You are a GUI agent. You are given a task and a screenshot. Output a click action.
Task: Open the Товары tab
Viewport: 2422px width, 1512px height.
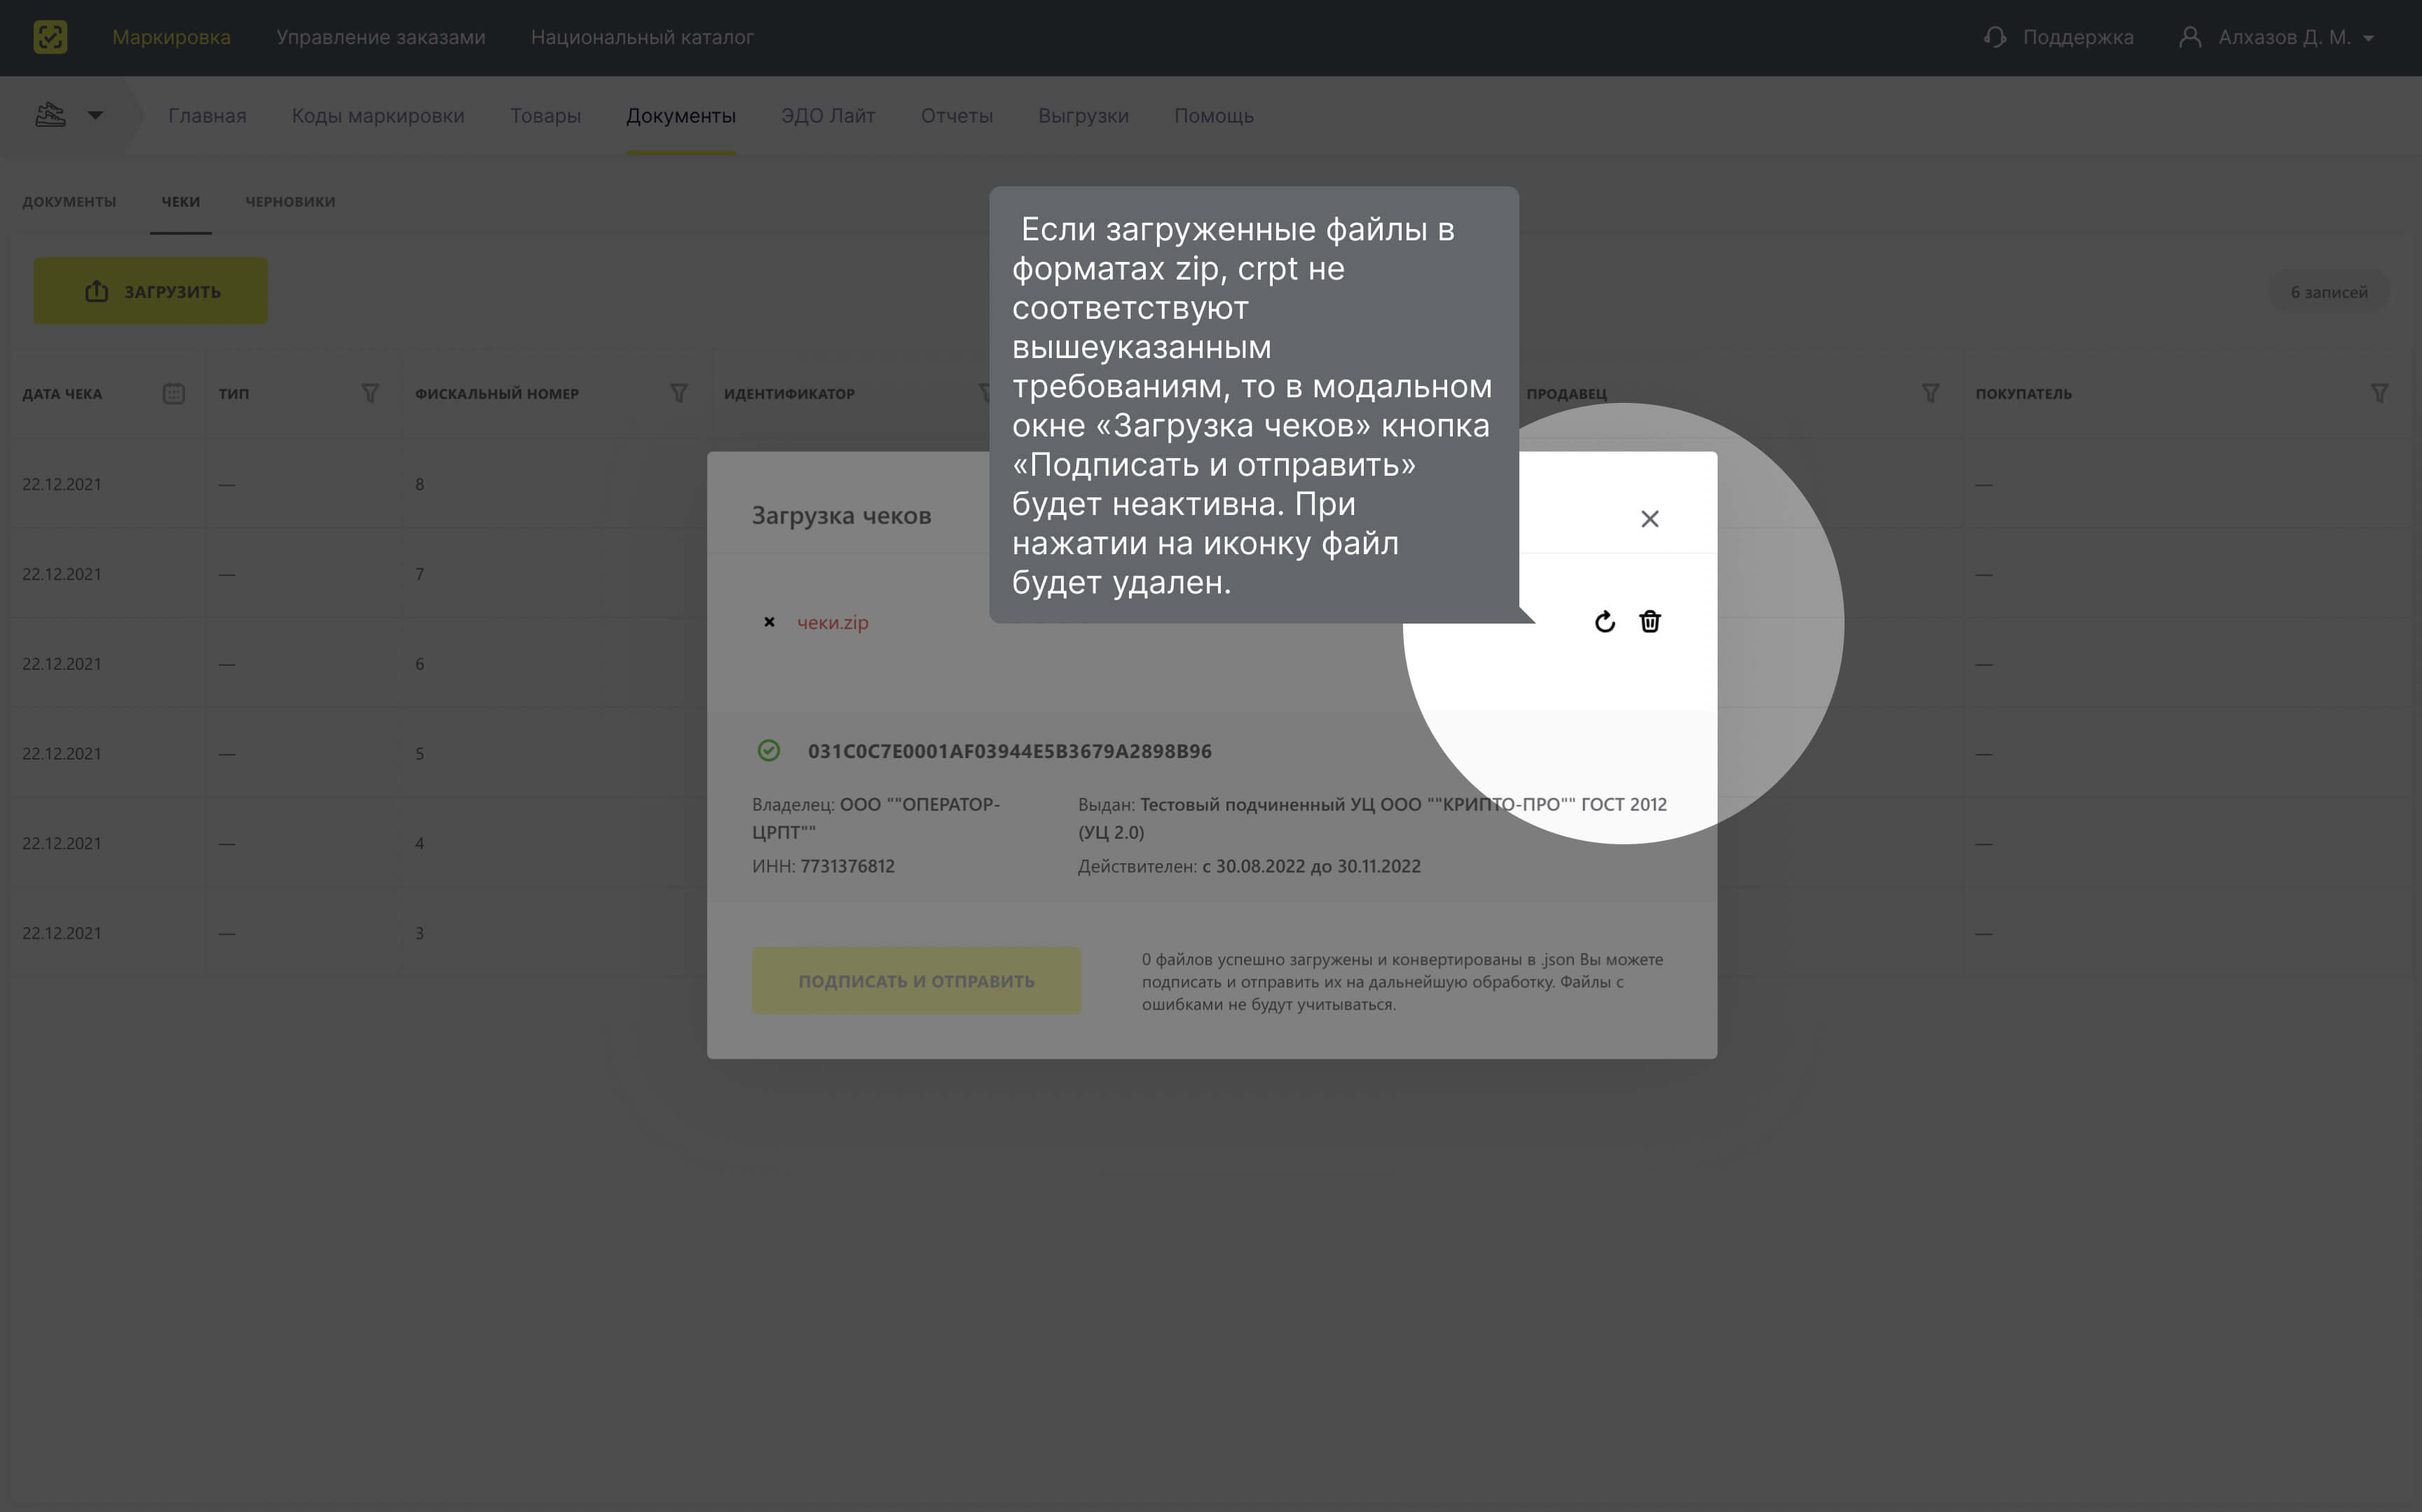click(x=545, y=115)
